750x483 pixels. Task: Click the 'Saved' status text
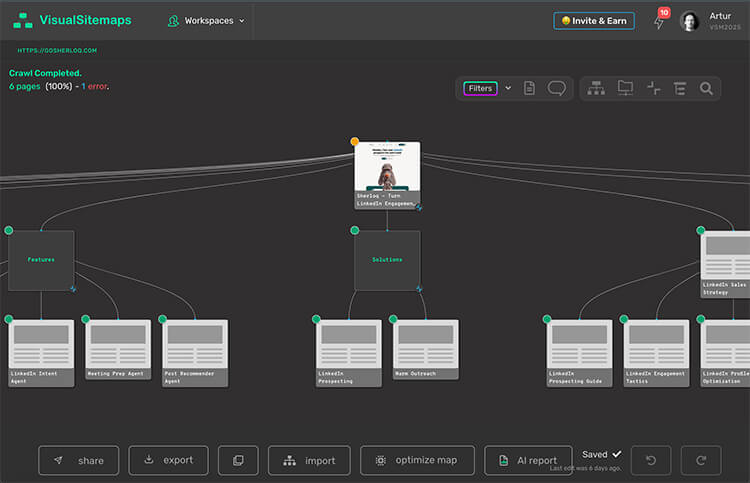595,454
